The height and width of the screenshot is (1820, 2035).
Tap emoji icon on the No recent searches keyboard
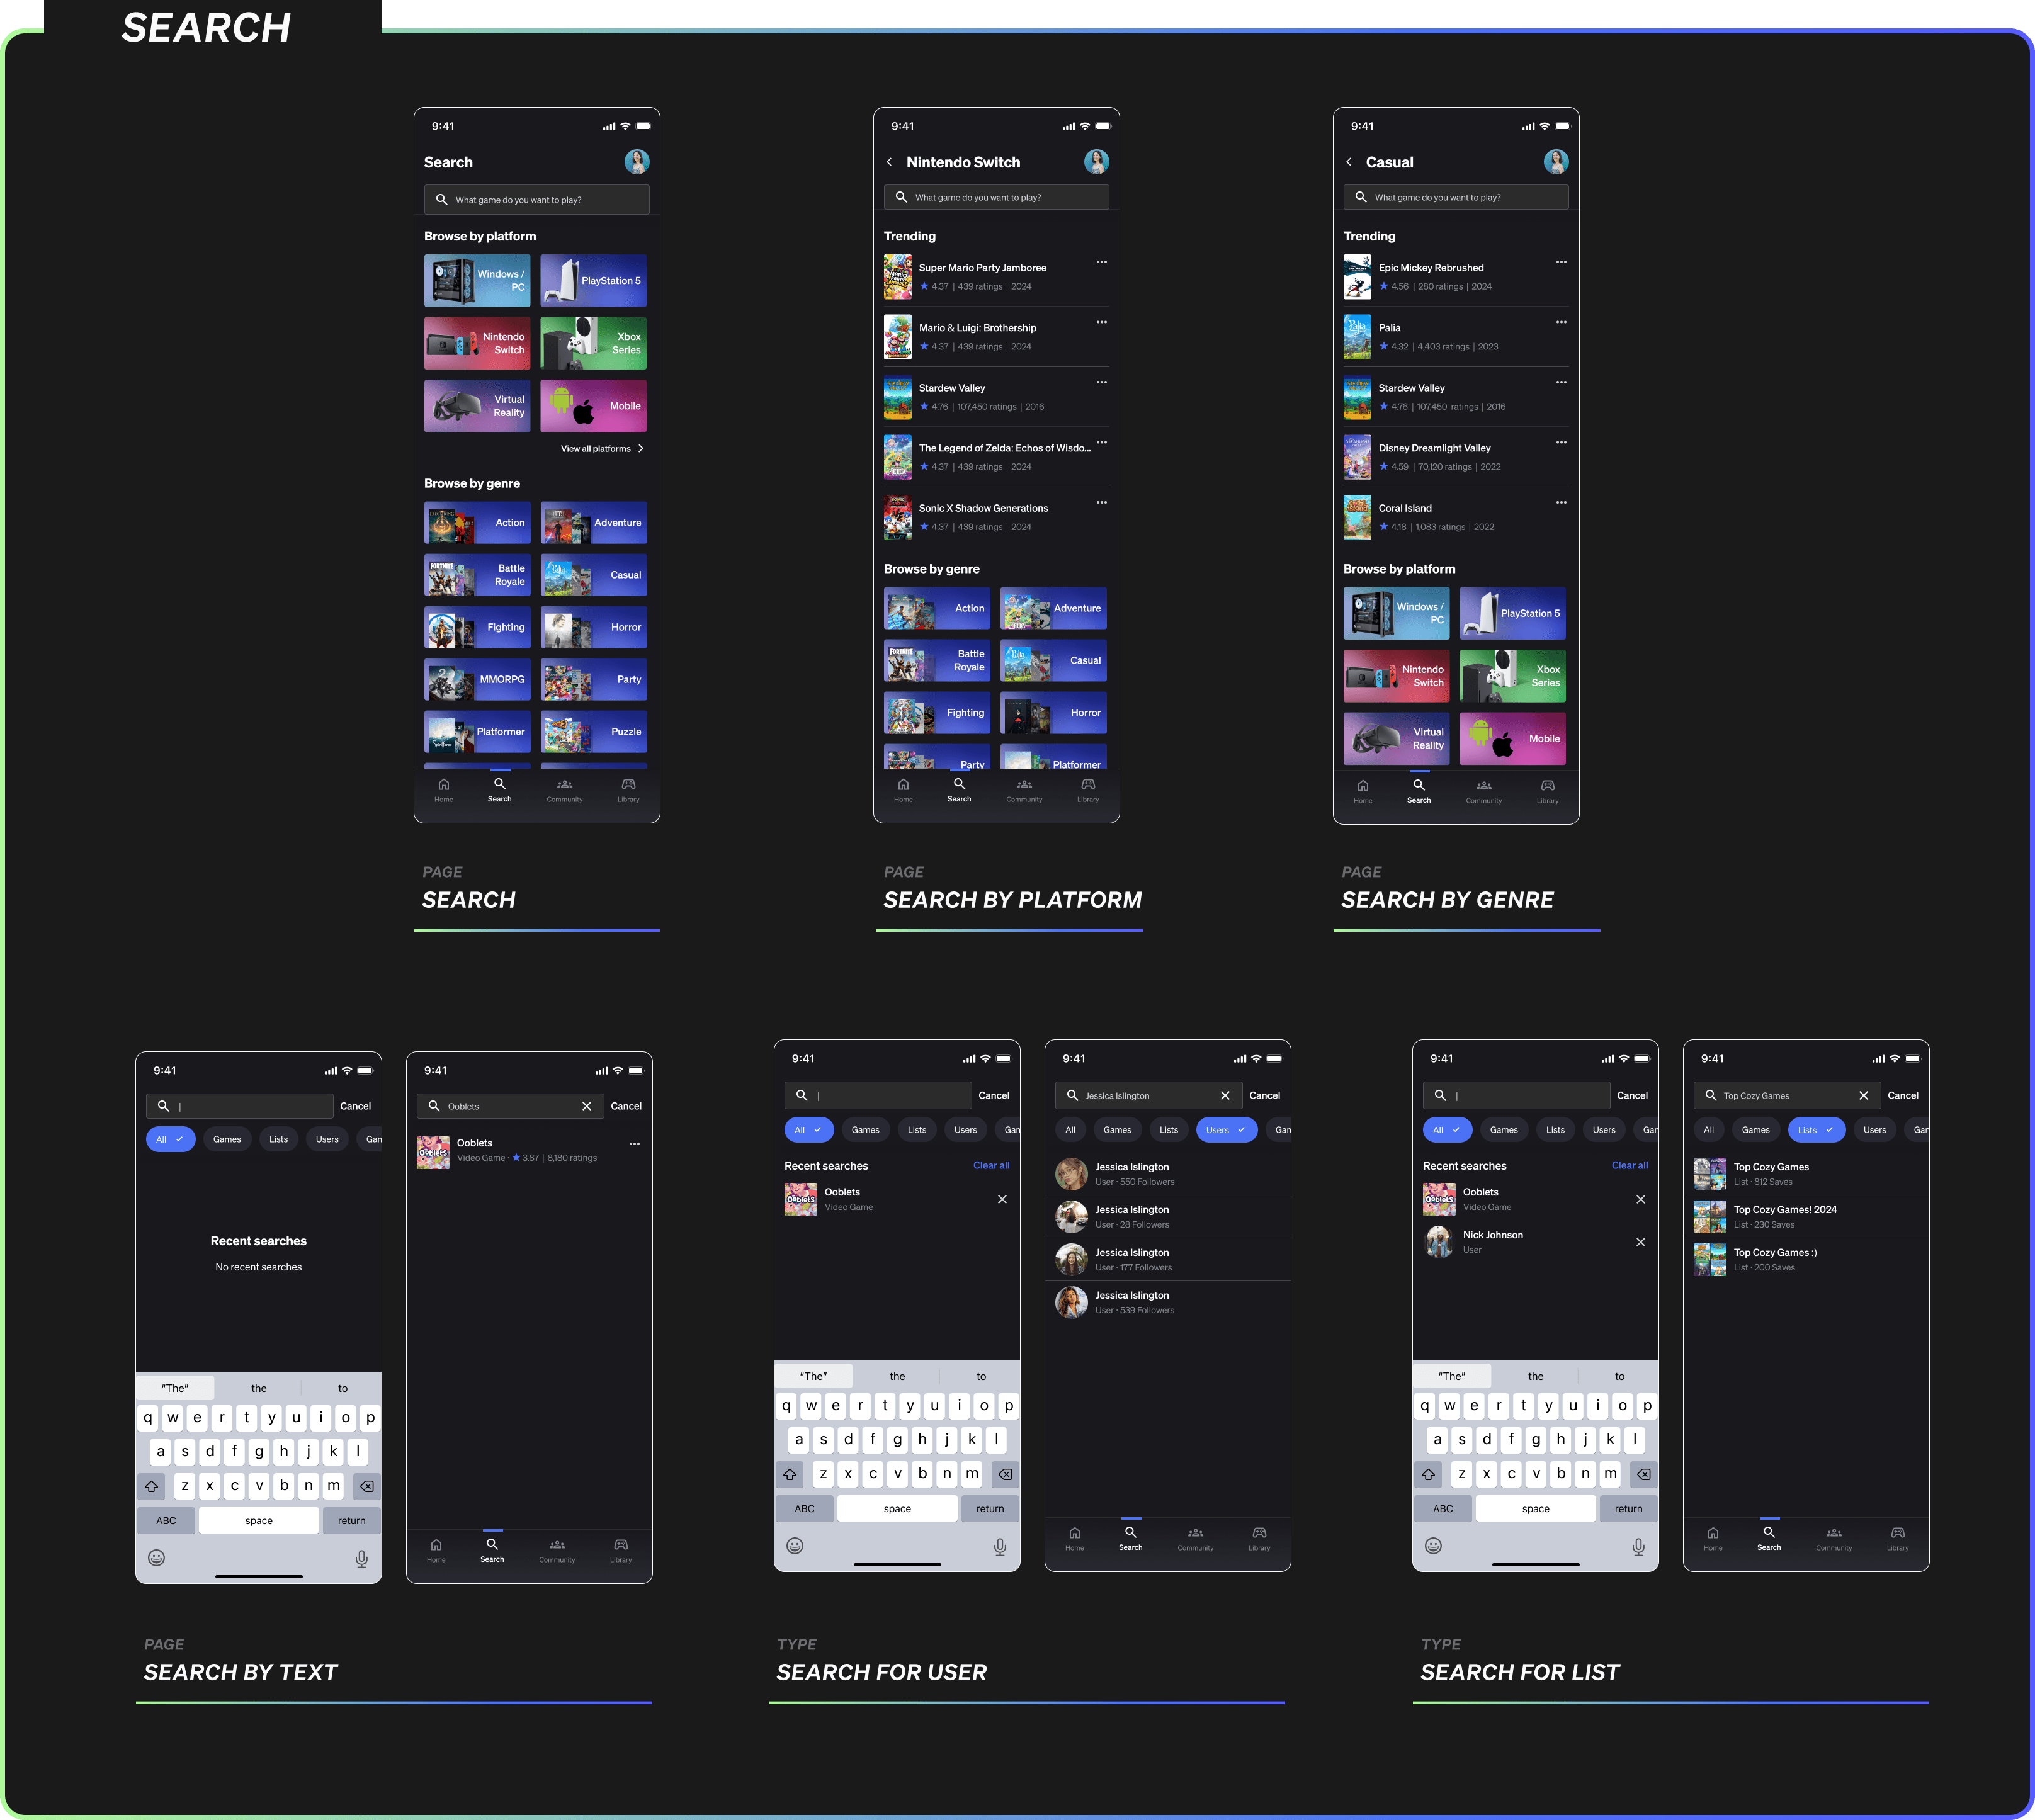pos(156,1557)
